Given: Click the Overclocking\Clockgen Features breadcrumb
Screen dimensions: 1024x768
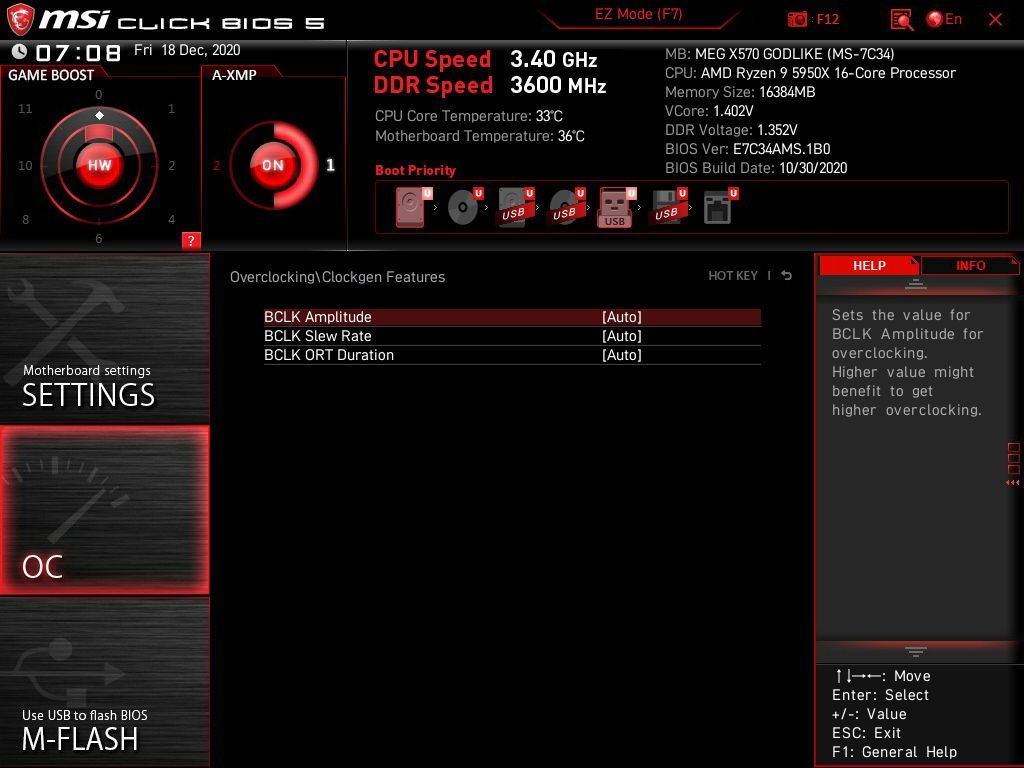Looking at the screenshot, I should tap(337, 277).
